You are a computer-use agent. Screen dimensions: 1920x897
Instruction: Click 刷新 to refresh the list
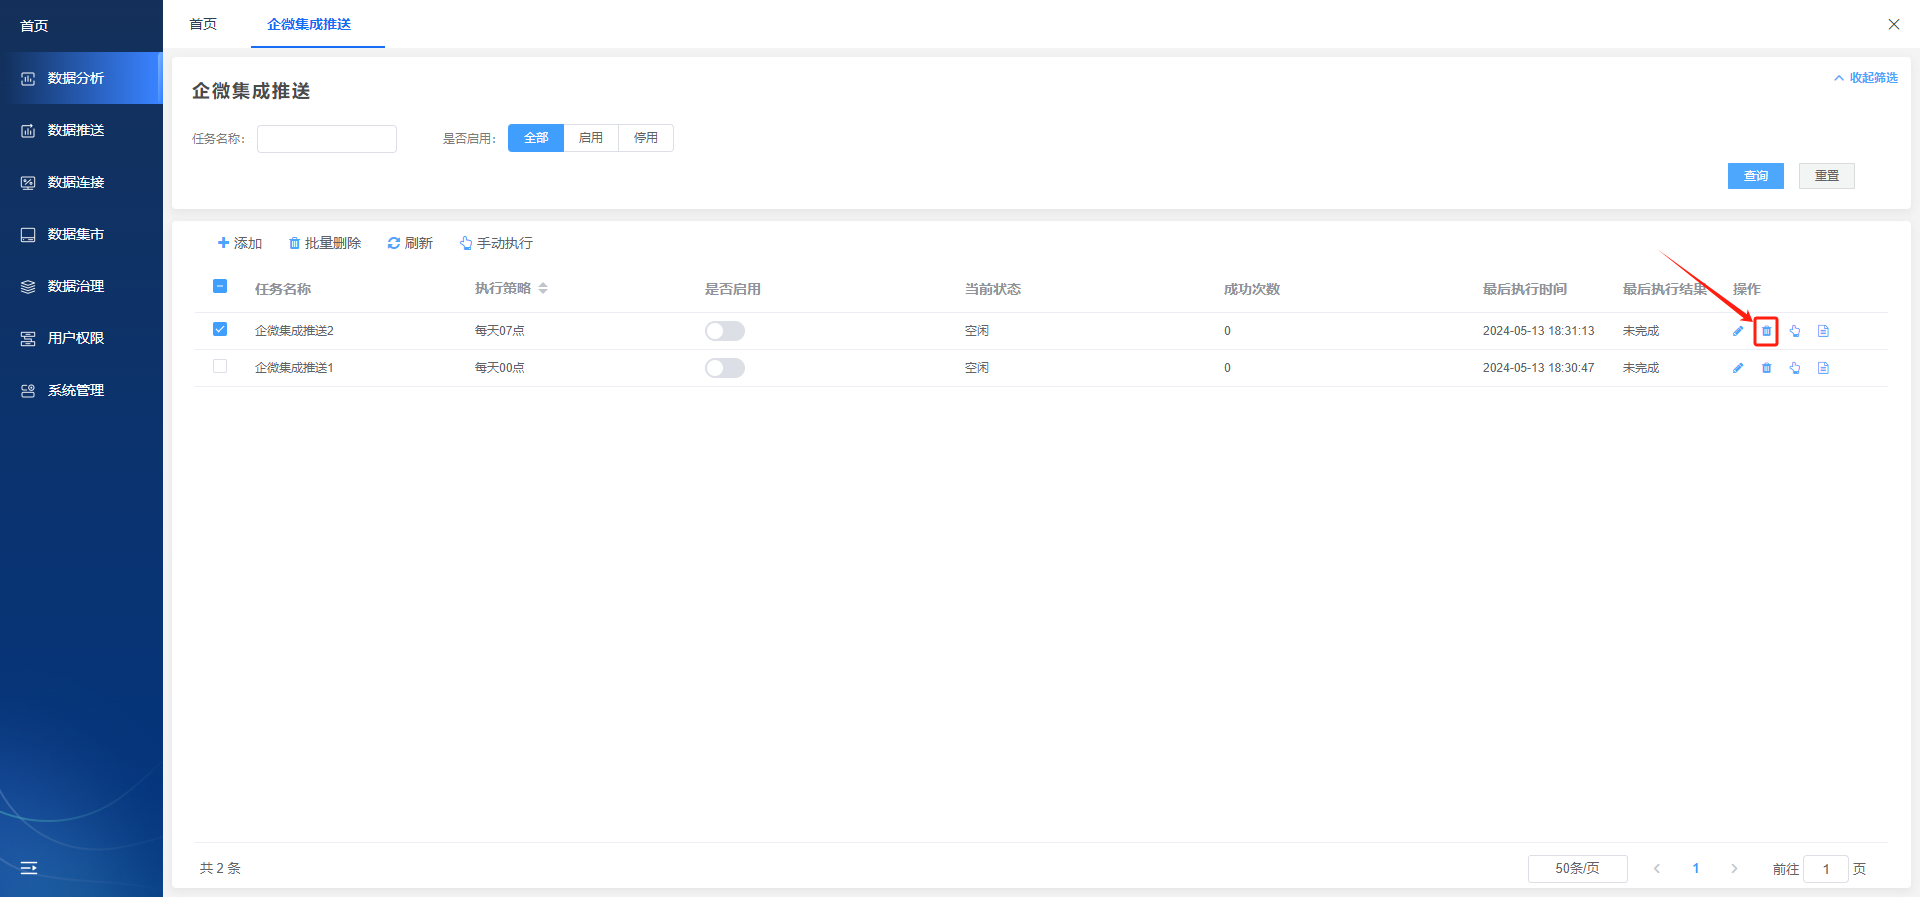pyautogui.click(x=410, y=243)
